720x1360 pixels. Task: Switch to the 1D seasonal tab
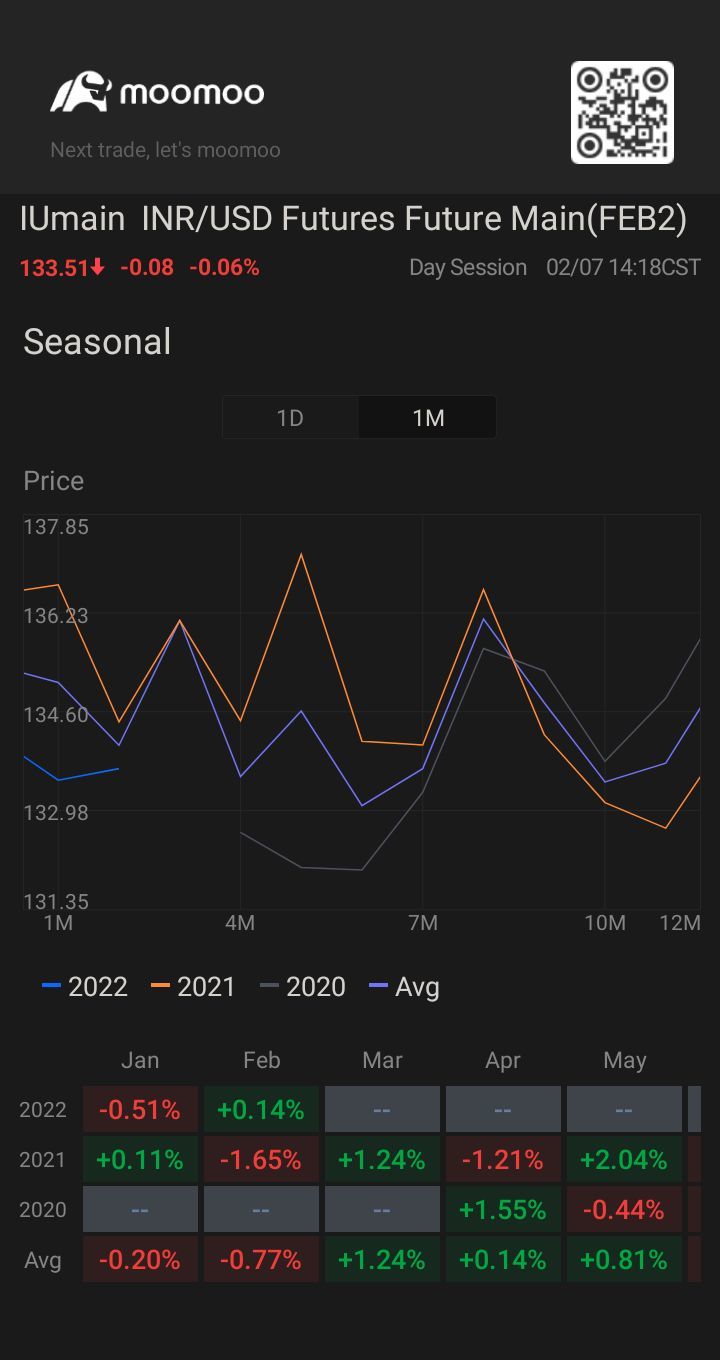290,418
